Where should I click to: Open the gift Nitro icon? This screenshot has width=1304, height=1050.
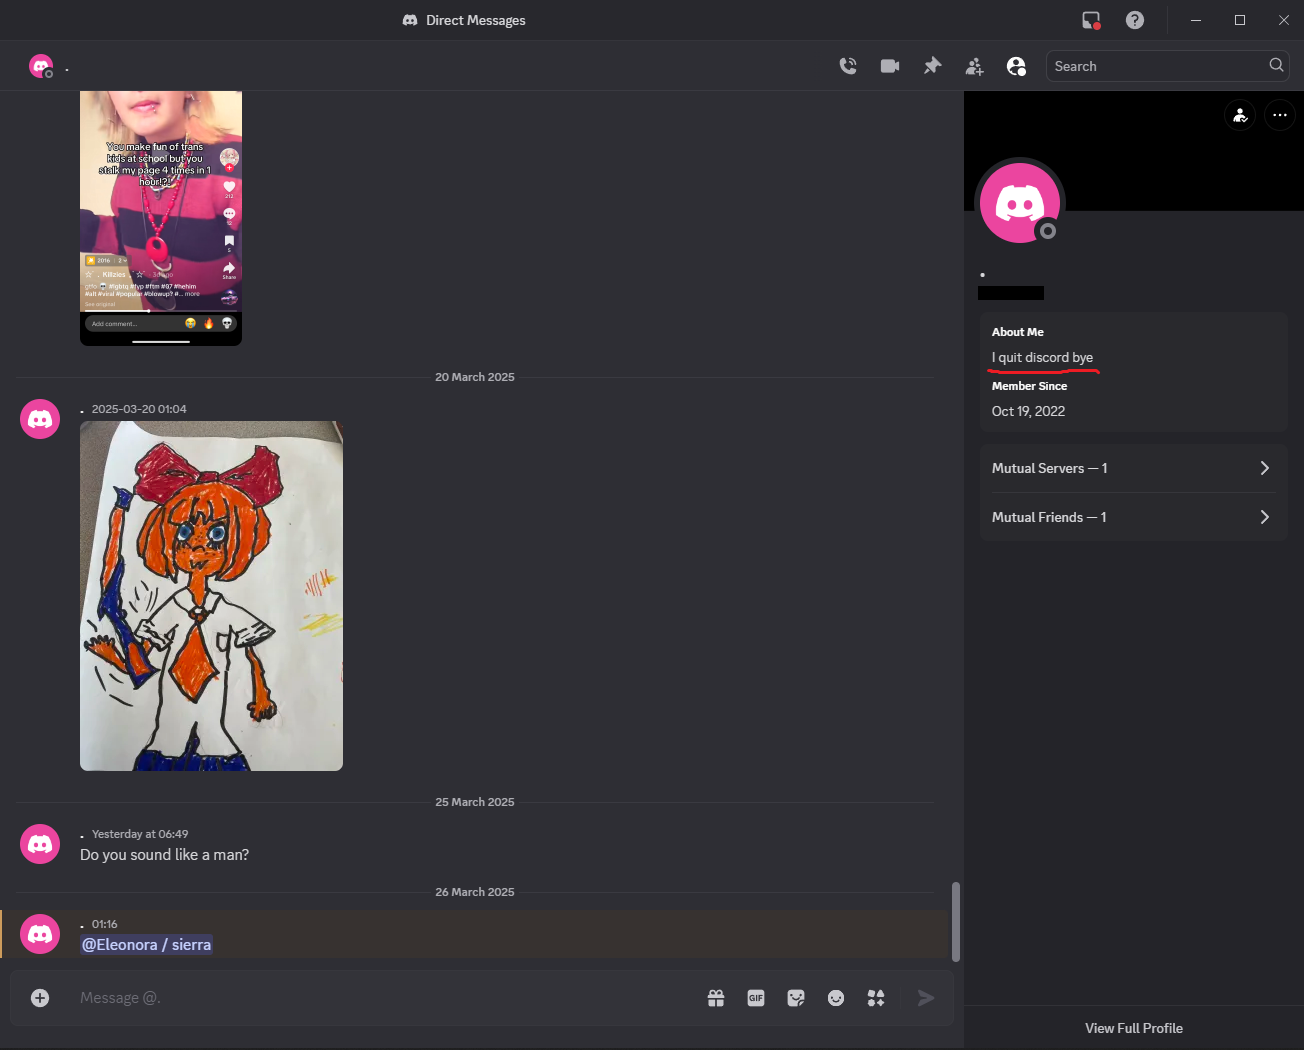tap(716, 998)
